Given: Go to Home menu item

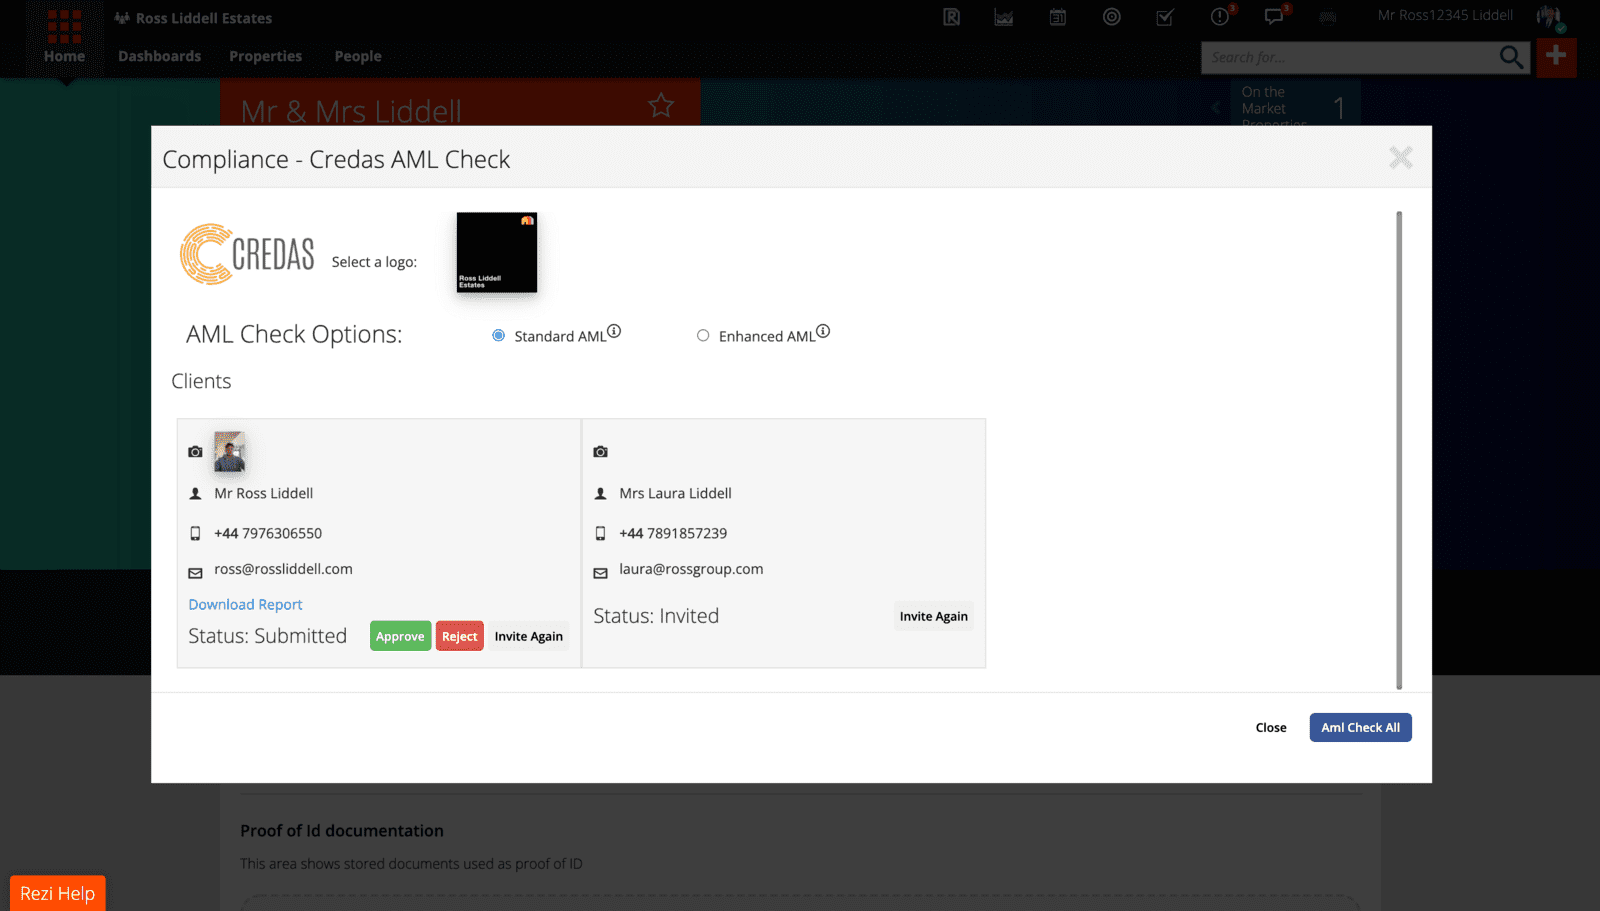Looking at the screenshot, I should click(64, 56).
